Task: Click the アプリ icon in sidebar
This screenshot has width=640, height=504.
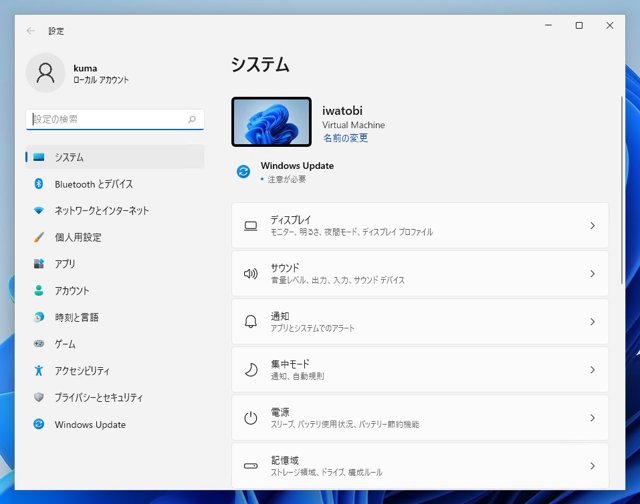Action: click(x=39, y=264)
